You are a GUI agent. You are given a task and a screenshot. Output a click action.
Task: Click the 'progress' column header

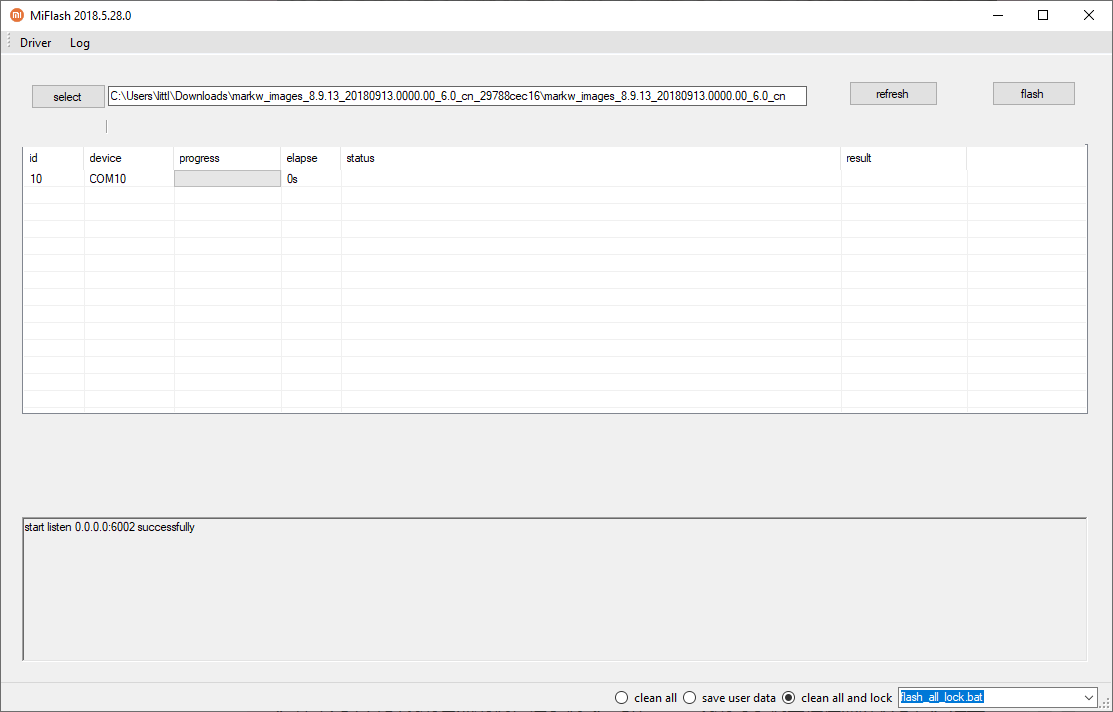[227, 158]
